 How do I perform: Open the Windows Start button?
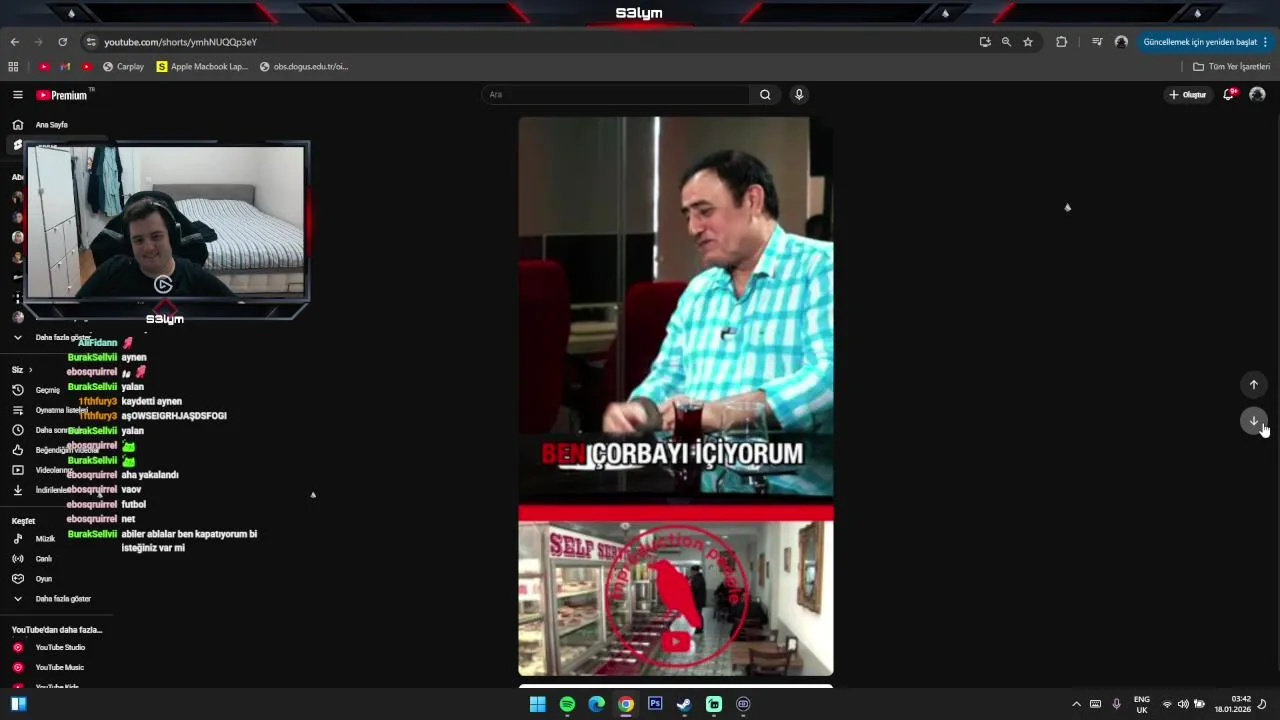538,704
